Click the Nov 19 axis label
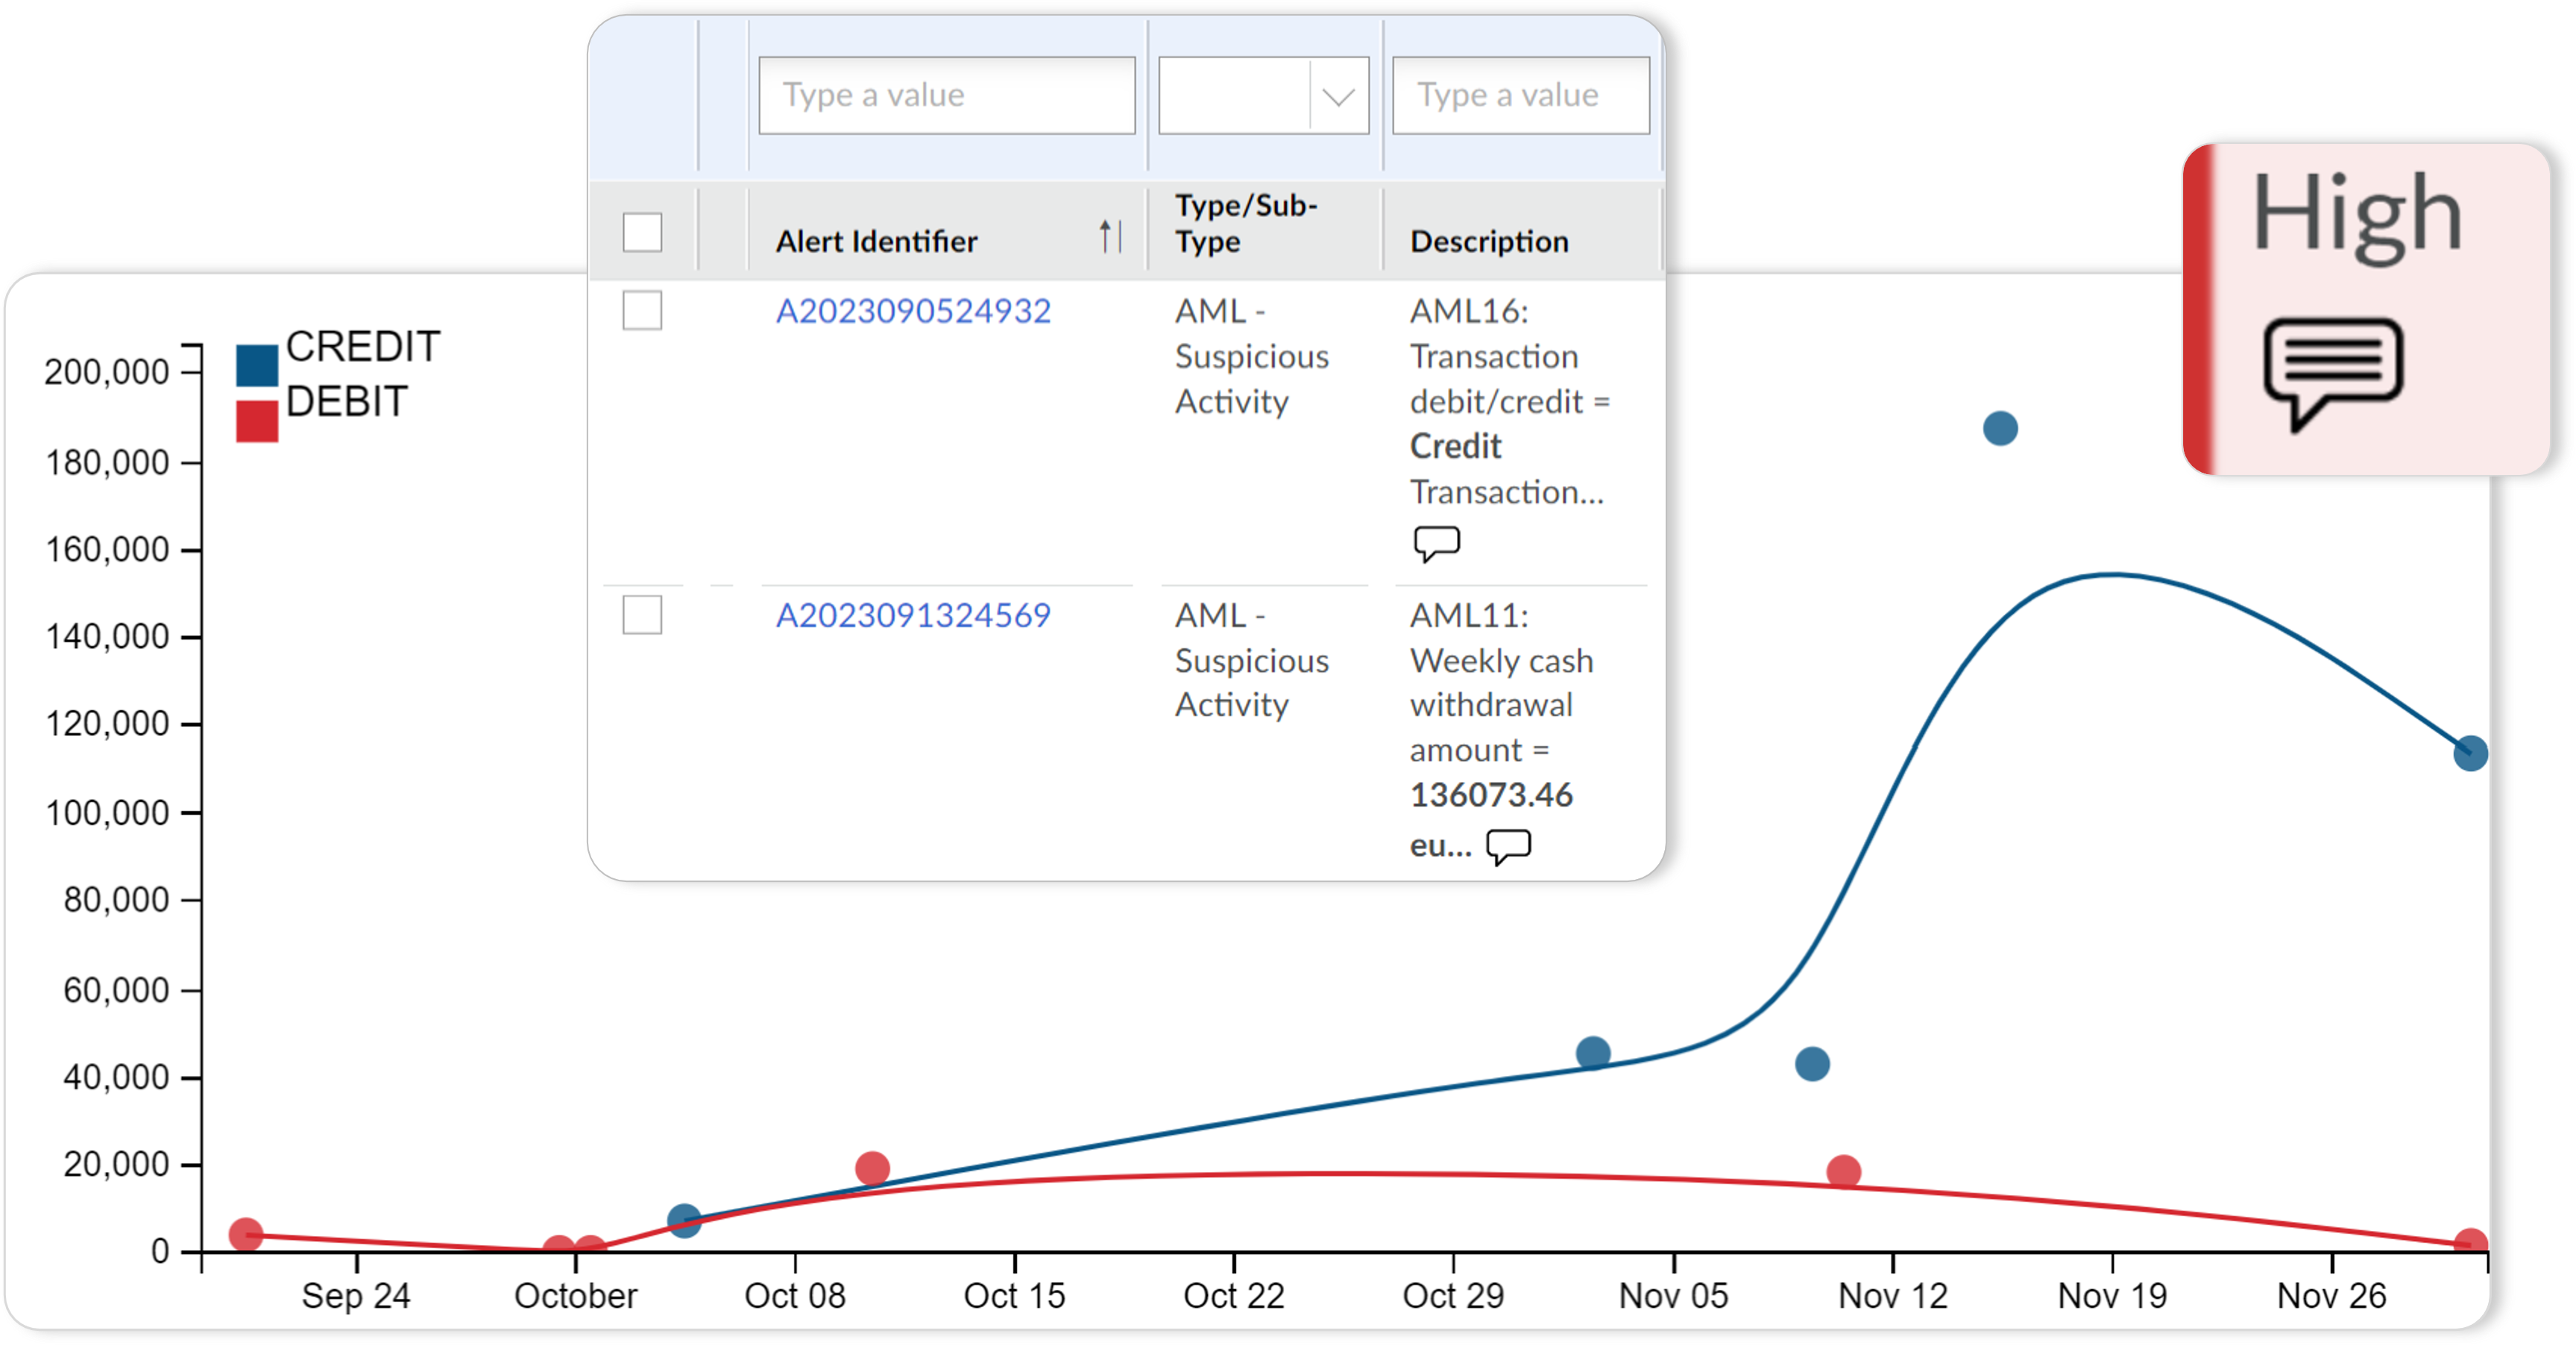The height and width of the screenshot is (1345, 2576). click(2112, 1296)
